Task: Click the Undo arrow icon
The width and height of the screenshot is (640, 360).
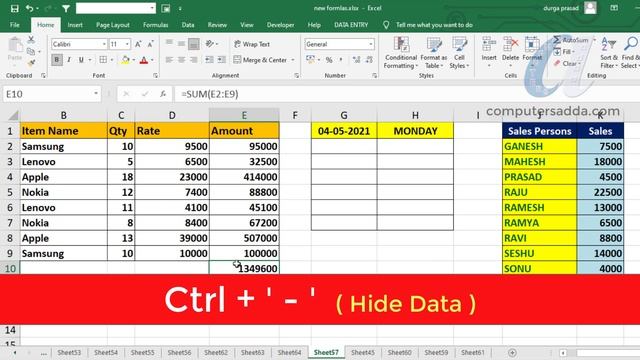Action: pyautogui.click(x=29, y=8)
